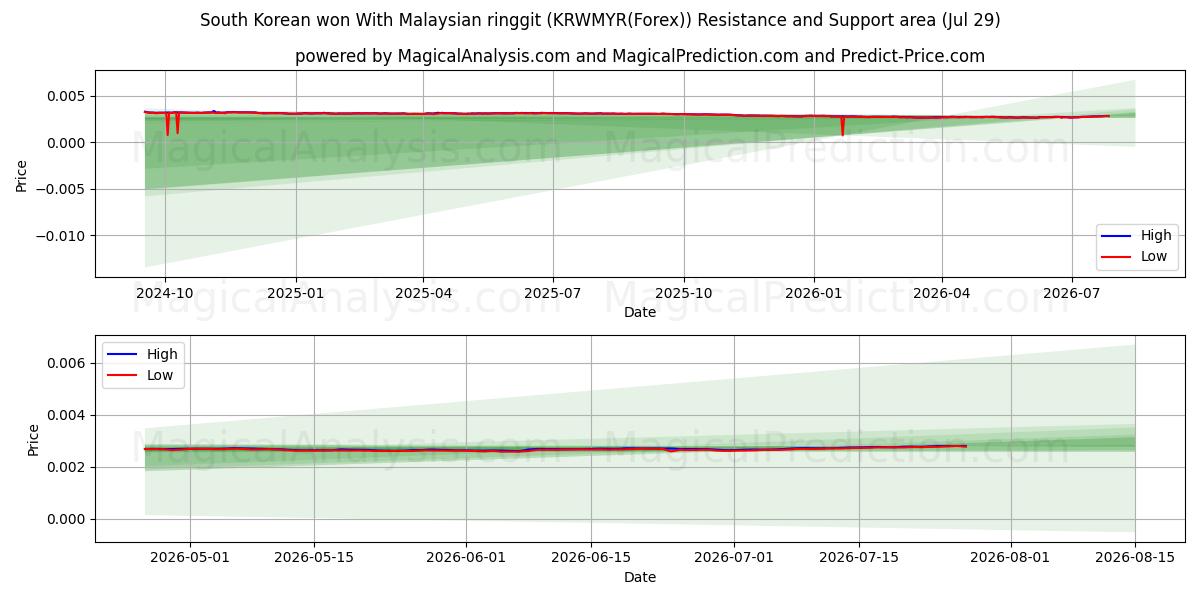This screenshot has width=1200, height=600.
Task: Click the 'Date' axis label under the top chart
Action: (x=640, y=312)
